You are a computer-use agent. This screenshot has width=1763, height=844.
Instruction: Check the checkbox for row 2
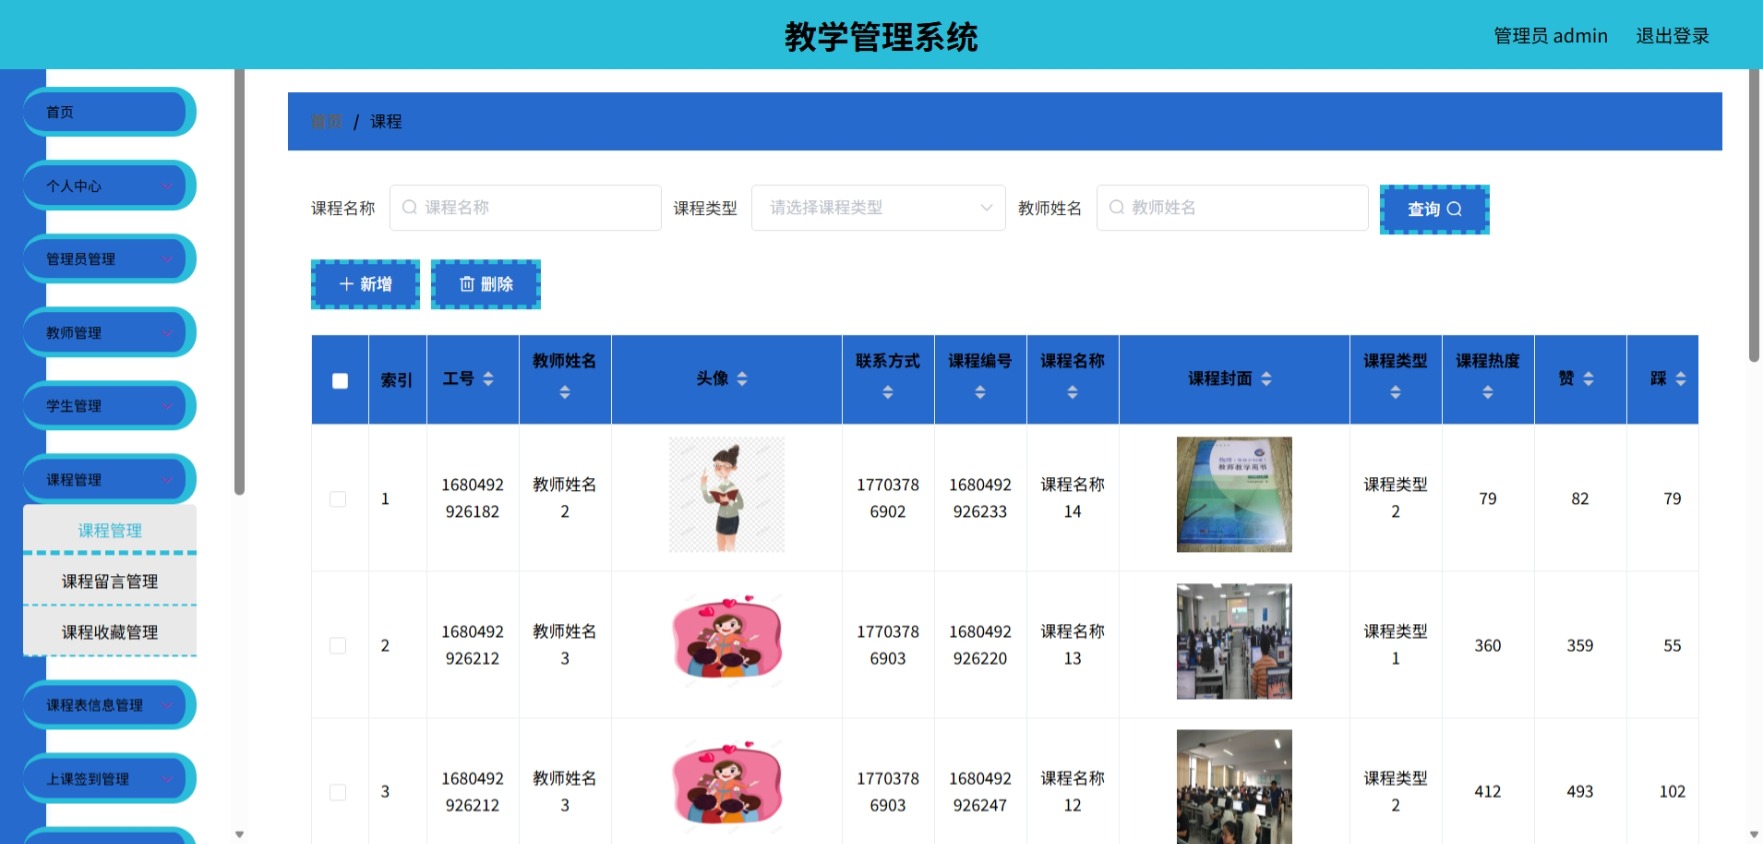pyautogui.click(x=338, y=646)
